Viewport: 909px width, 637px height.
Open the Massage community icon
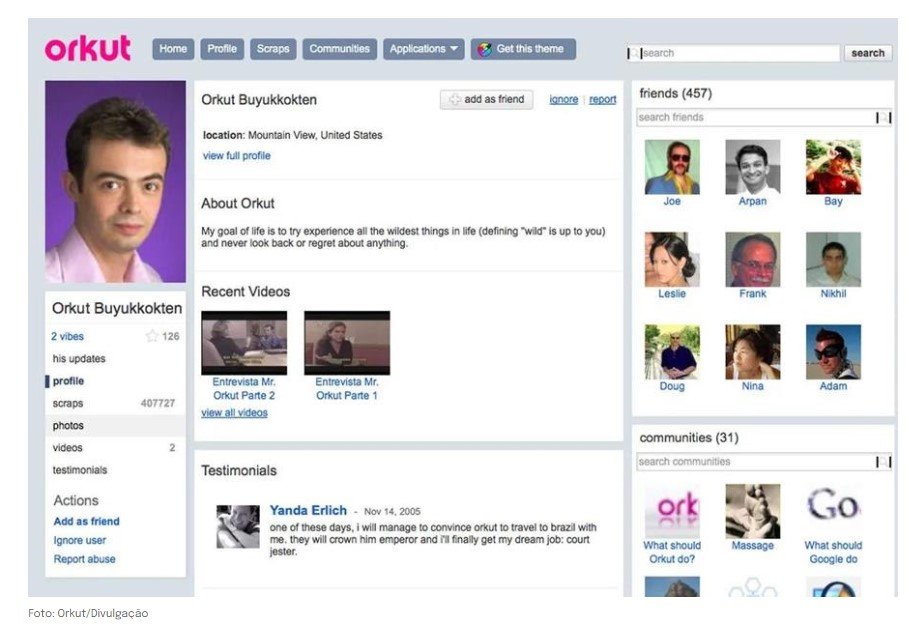point(752,511)
